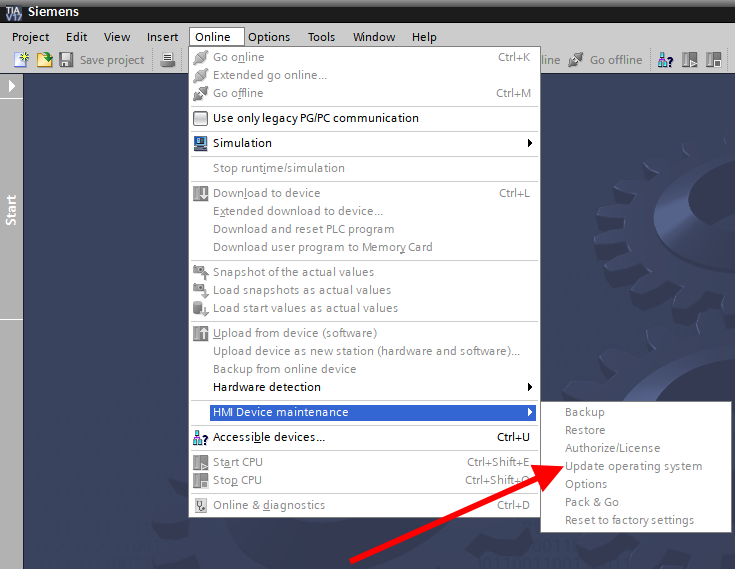Click the vertical Start tab on left sidebar
This screenshot has height=569, width=735.
click(x=11, y=210)
